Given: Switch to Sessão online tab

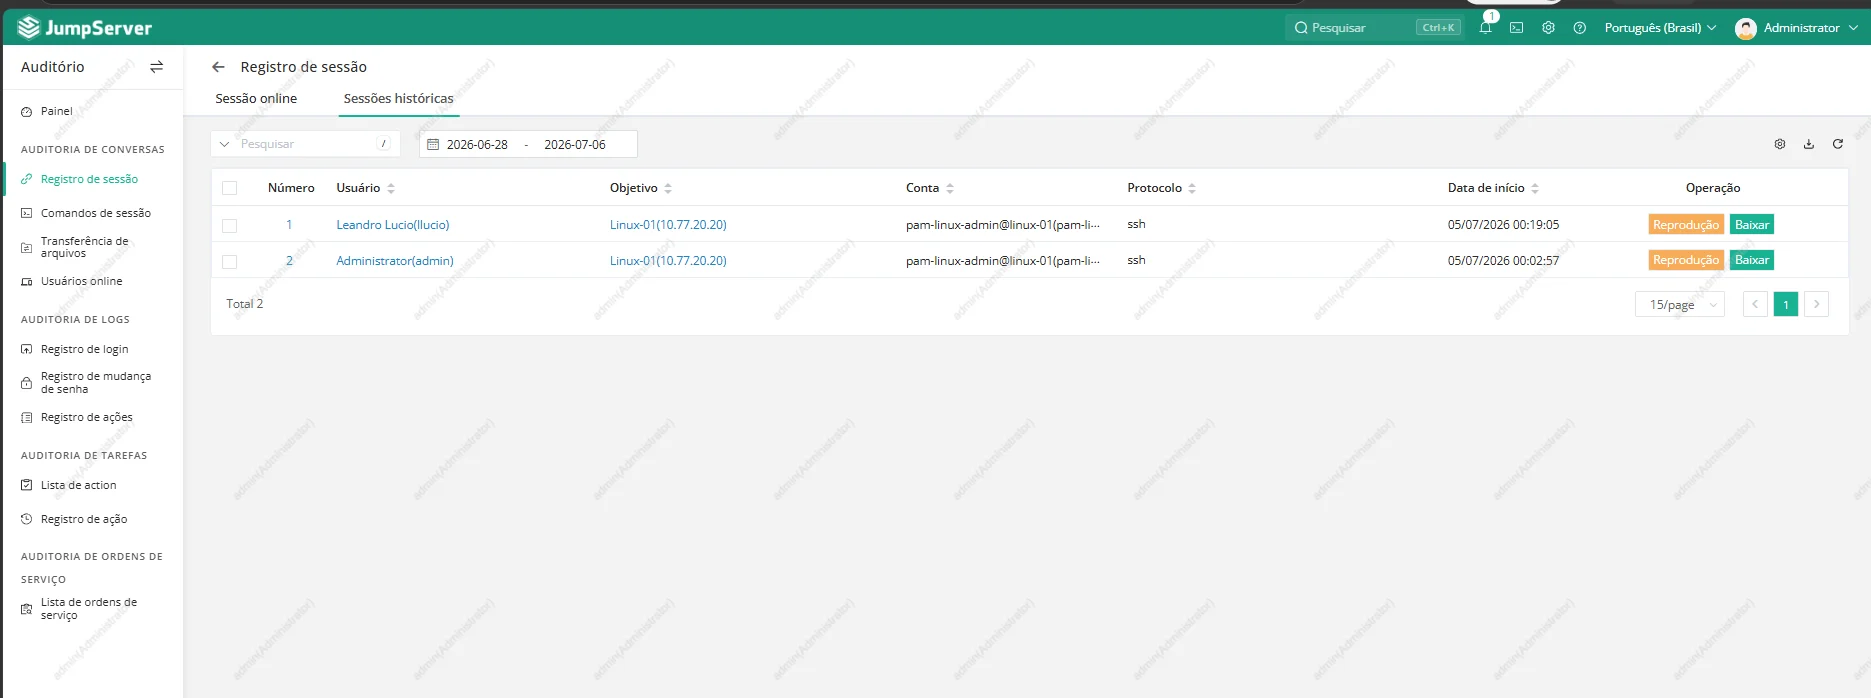Looking at the screenshot, I should [256, 98].
